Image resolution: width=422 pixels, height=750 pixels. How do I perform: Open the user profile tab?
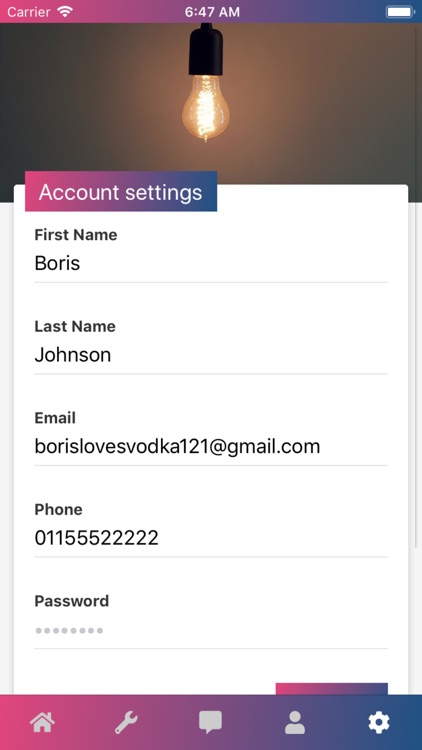295,722
